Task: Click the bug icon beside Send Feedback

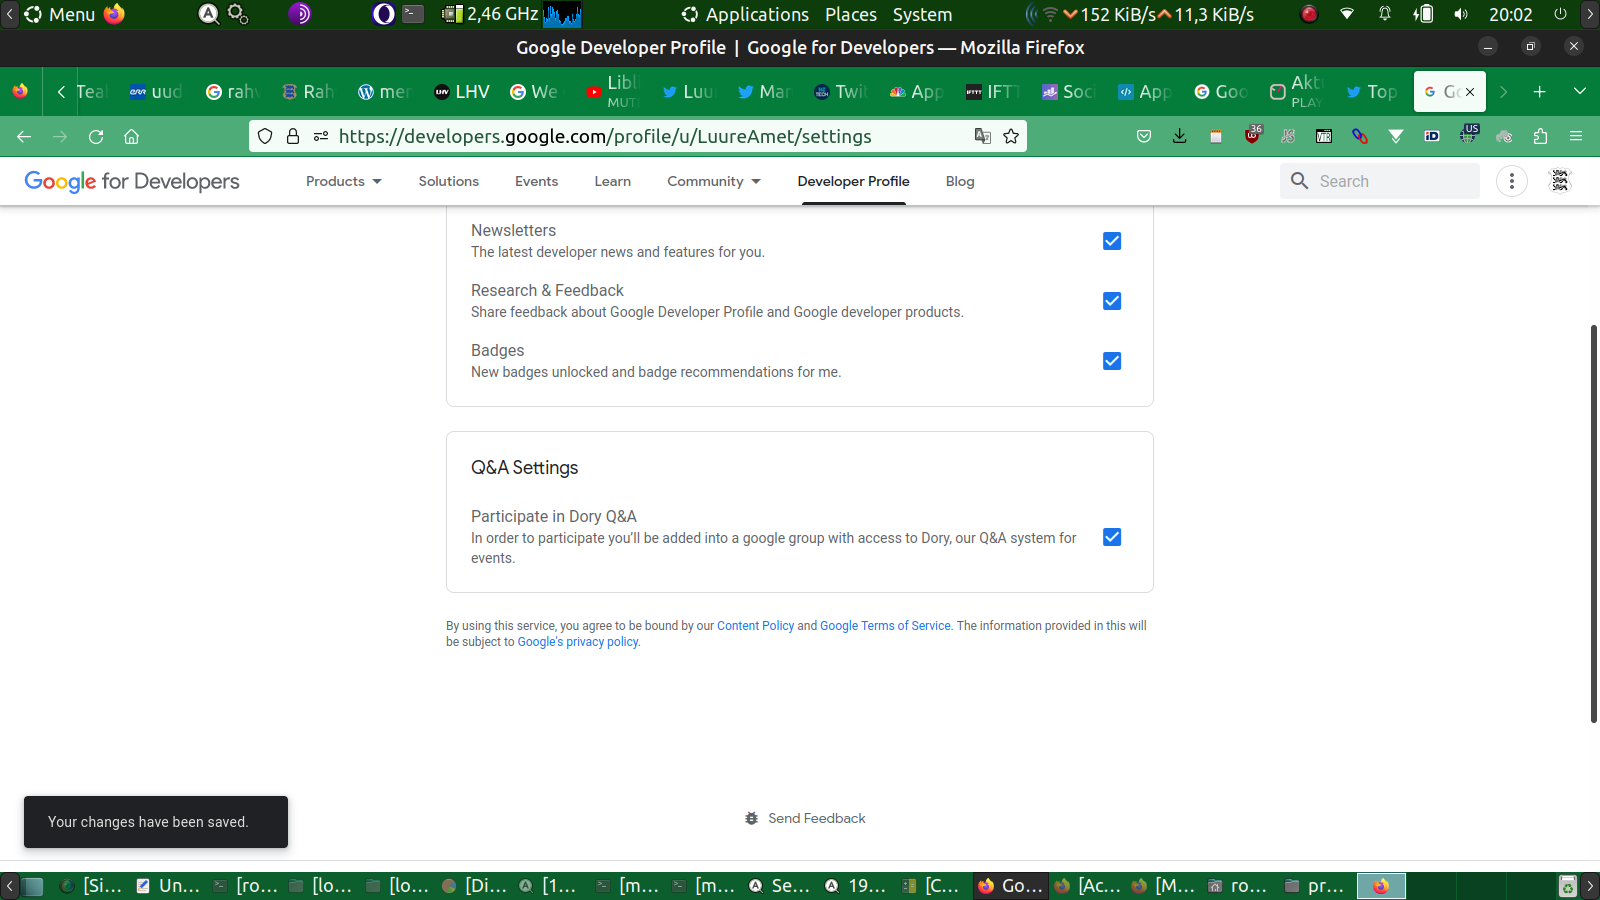Action: point(752,818)
